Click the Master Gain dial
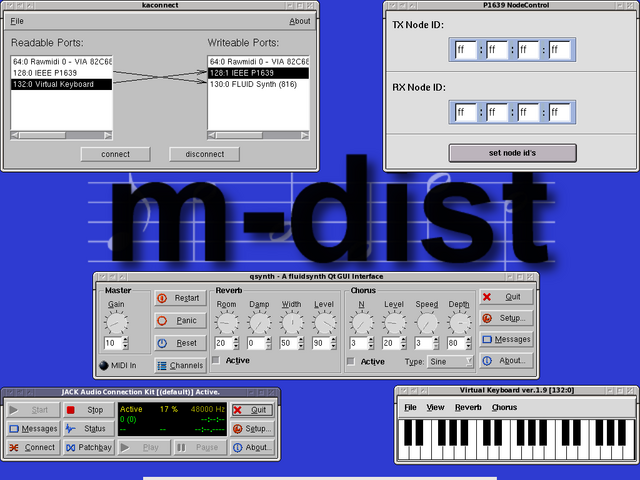640x480 pixels. (x=117, y=322)
